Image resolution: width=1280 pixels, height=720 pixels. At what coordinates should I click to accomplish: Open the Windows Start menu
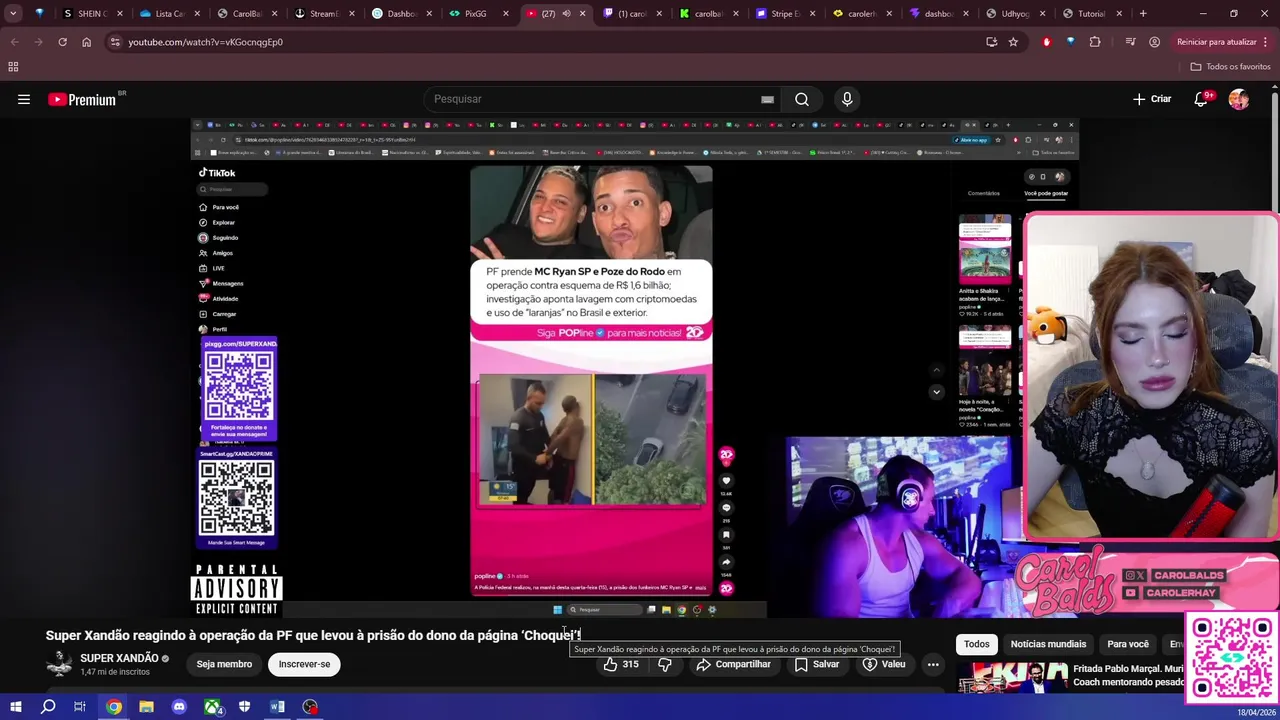(15, 707)
